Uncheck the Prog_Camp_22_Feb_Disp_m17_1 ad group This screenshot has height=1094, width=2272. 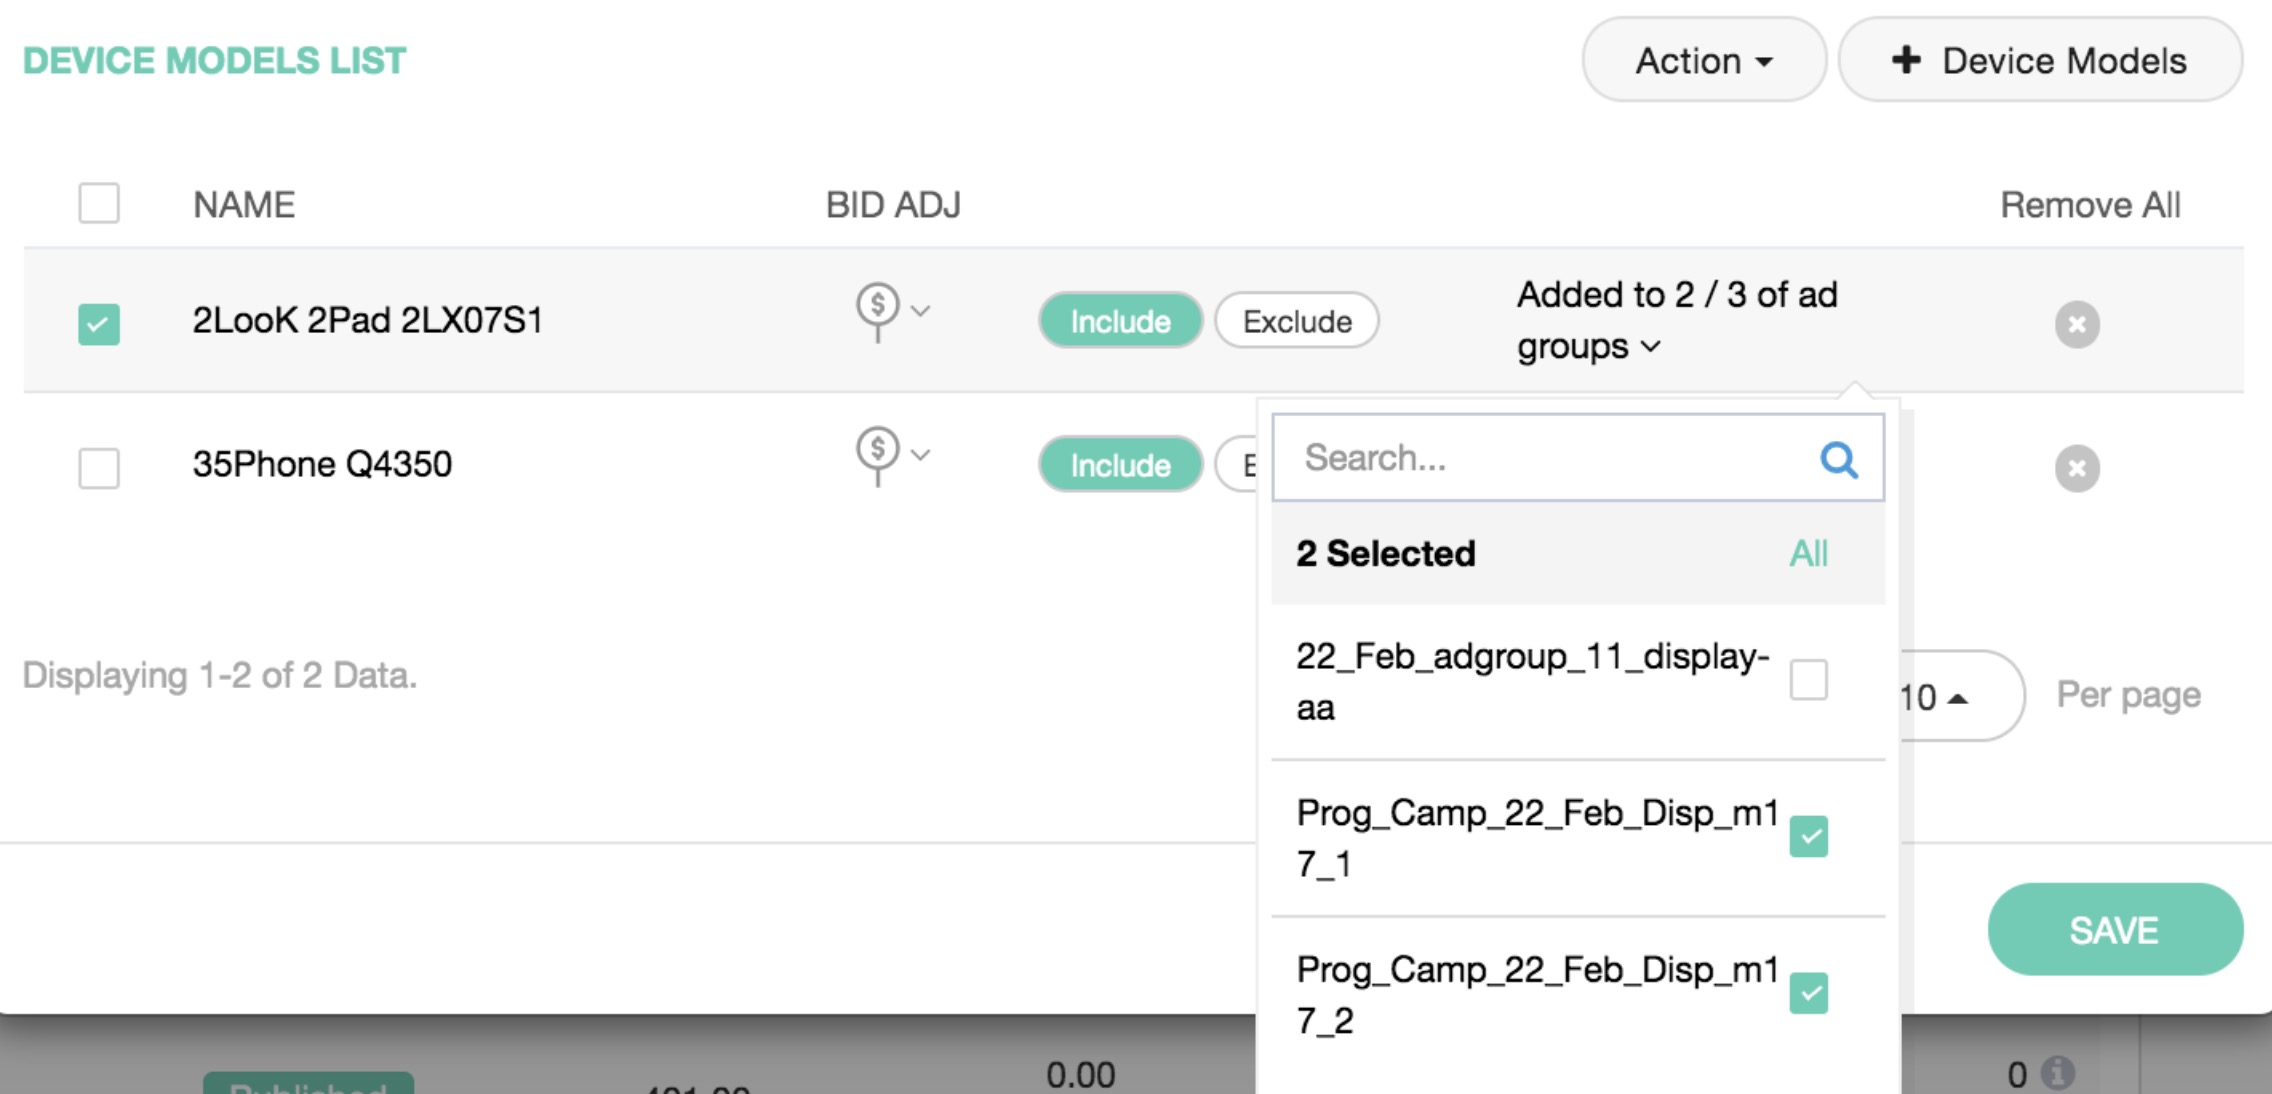tap(1808, 837)
